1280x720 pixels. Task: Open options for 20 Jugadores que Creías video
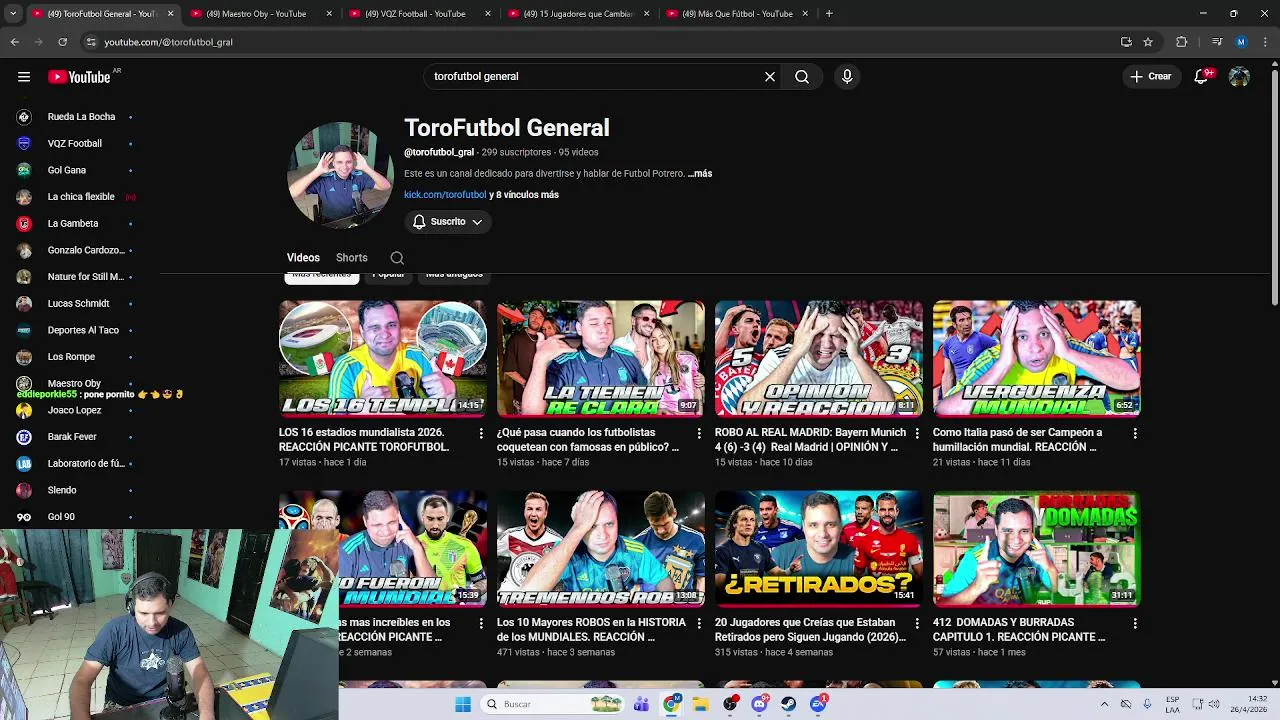(917, 624)
